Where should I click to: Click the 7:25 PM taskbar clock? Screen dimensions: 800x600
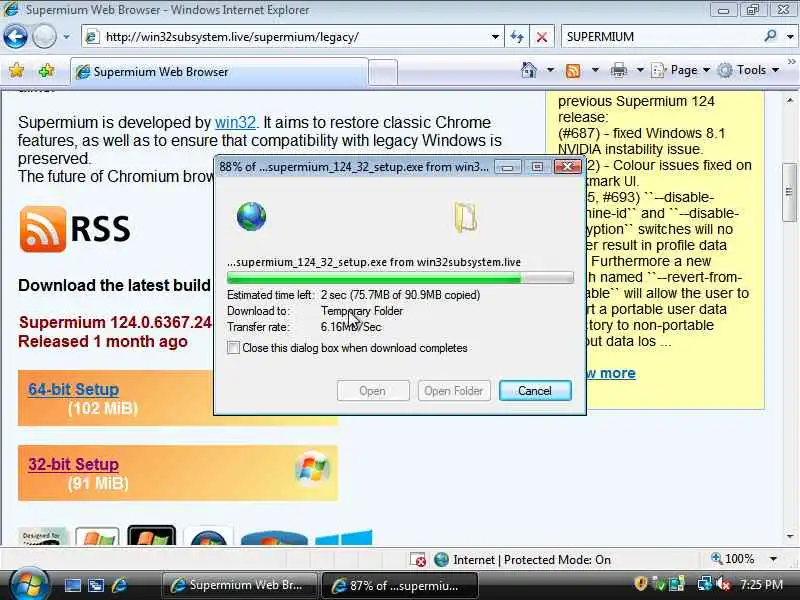761,585
